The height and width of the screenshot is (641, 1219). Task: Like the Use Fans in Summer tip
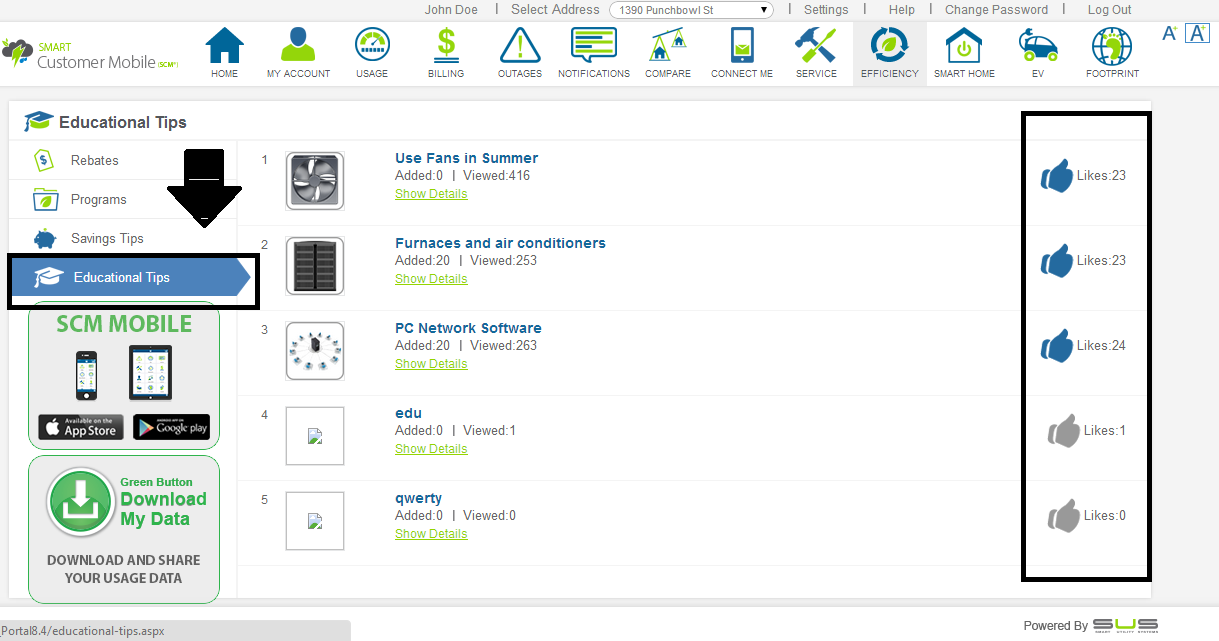click(x=1056, y=176)
